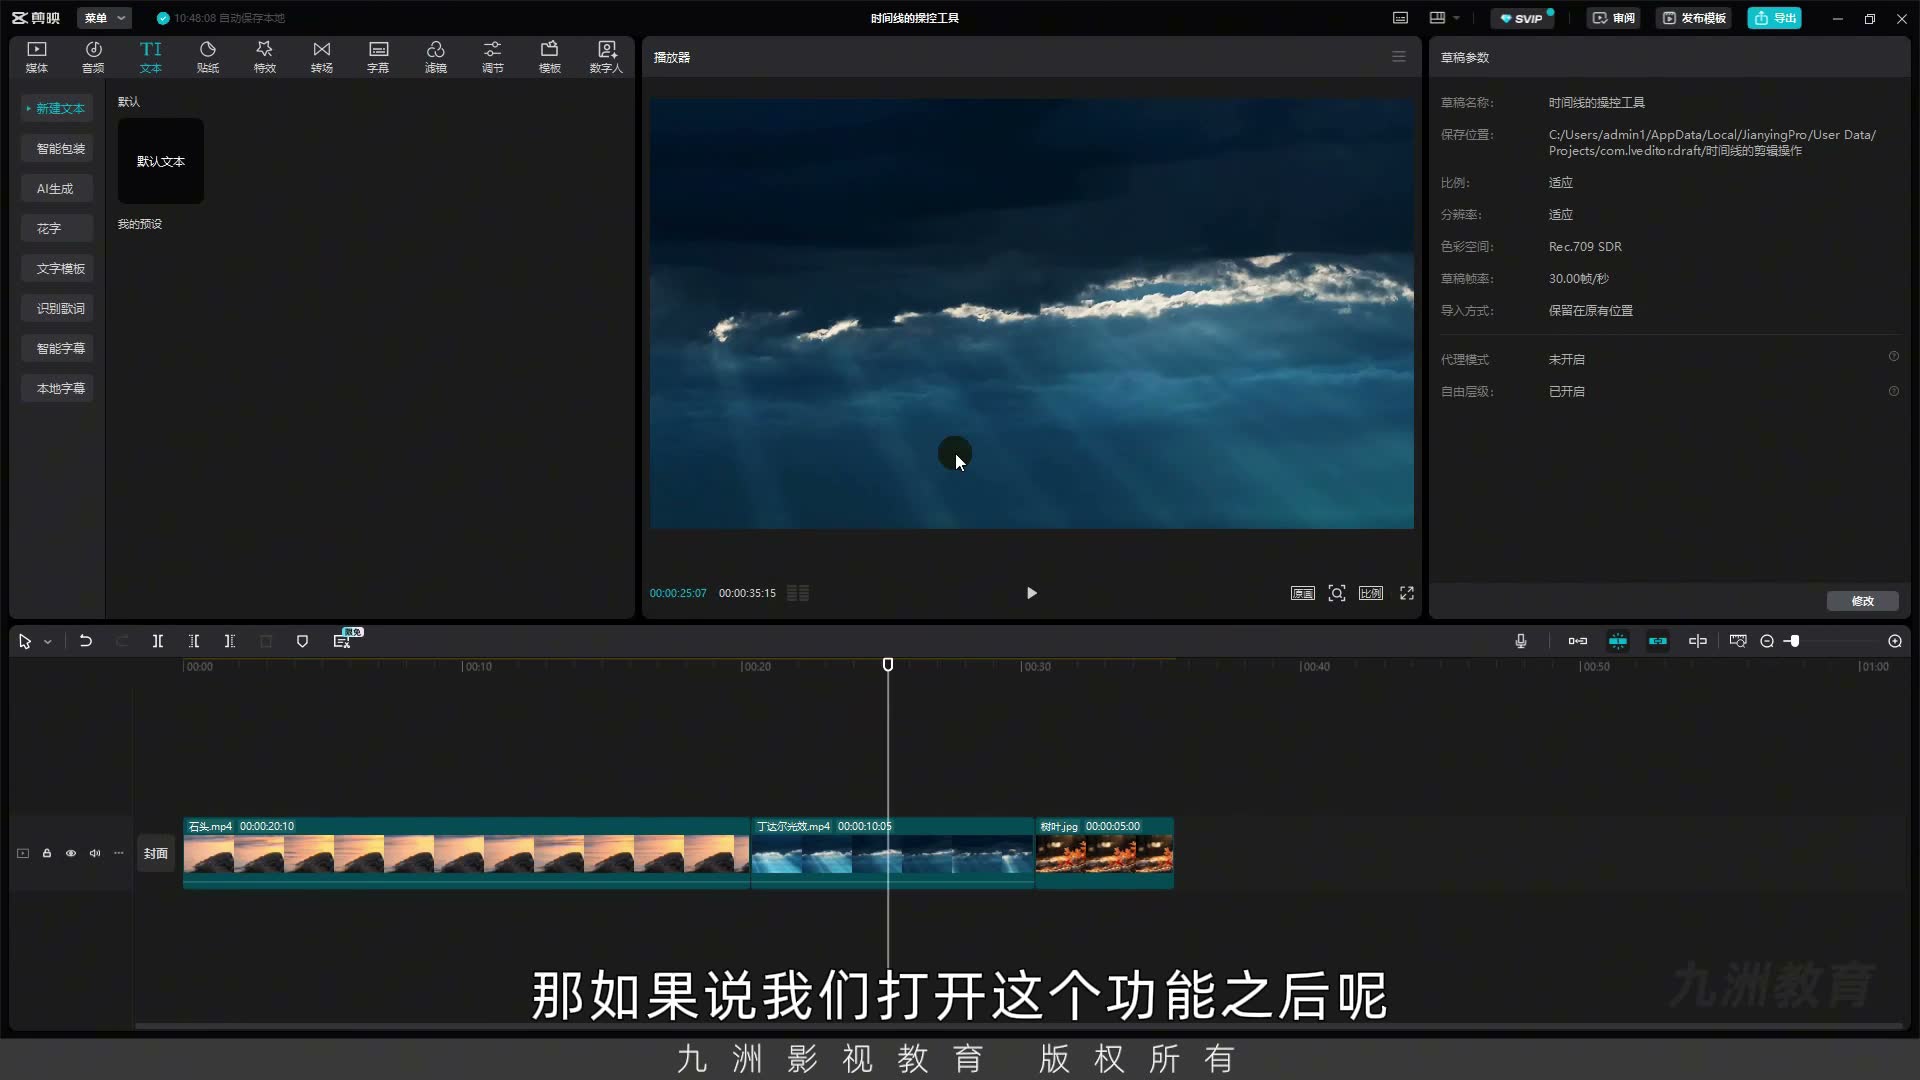The image size is (1920, 1080).
Task: Open player panel hamburger menu
Action: [x=1399, y=57]
